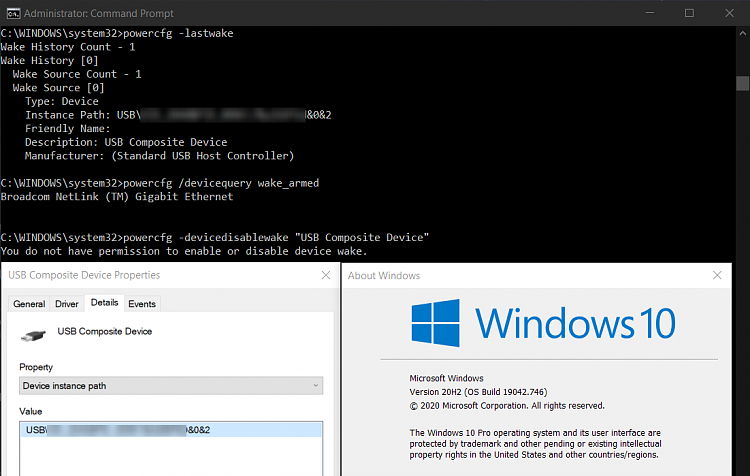Click the 'Type: Device' output line
This screenshot has width=750, height=476.
pos(62,101)
